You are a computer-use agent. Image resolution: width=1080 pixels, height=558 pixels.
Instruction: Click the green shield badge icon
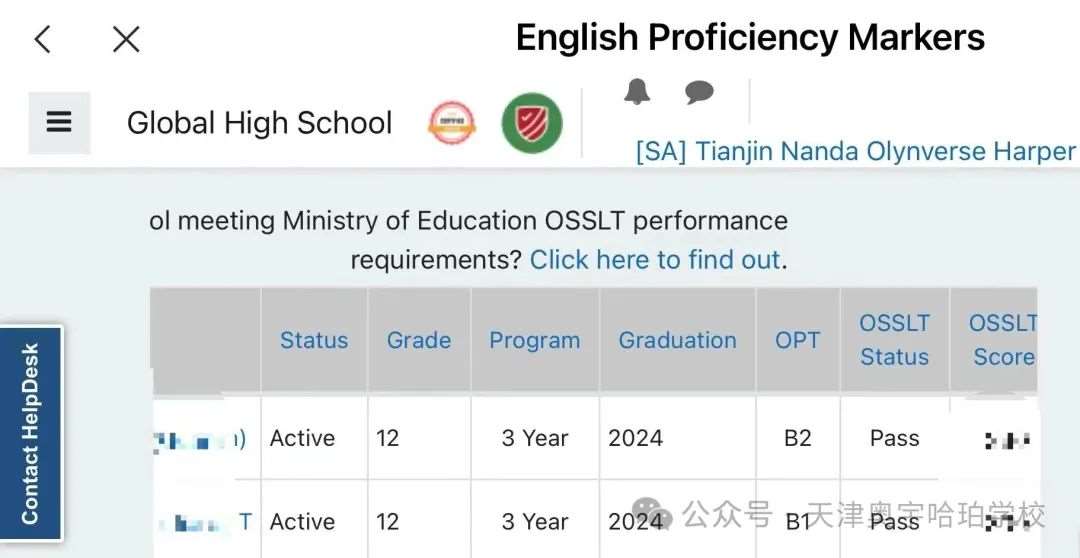[x=532, y=123]
